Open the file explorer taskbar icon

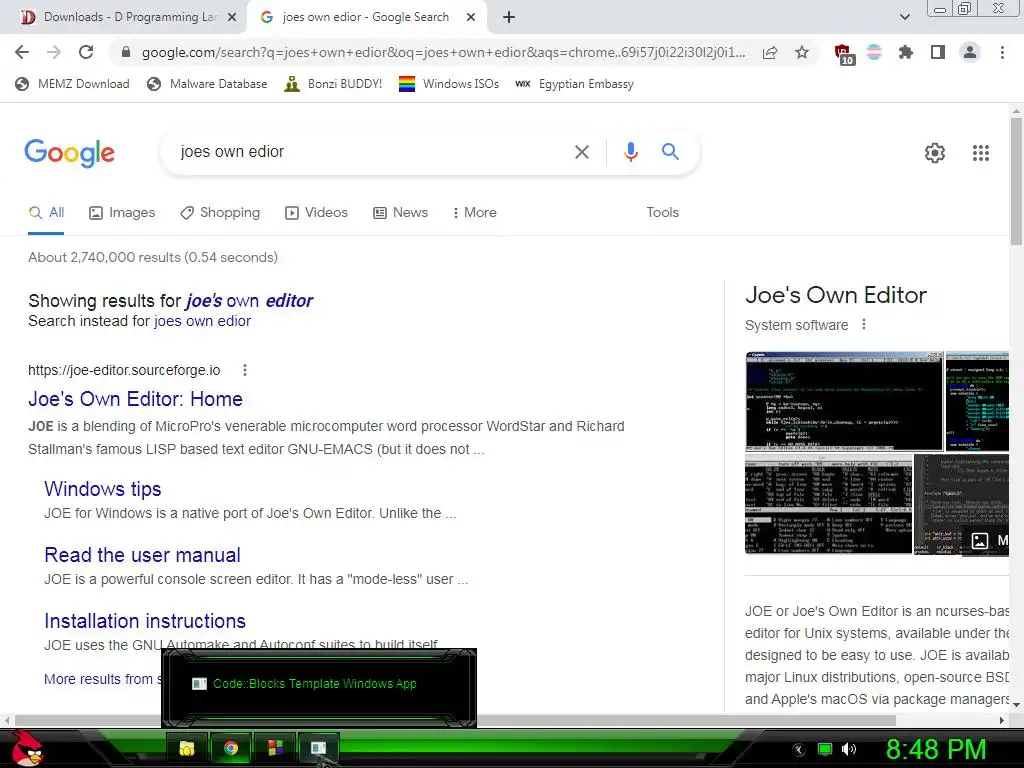click(x=187, y=748)
